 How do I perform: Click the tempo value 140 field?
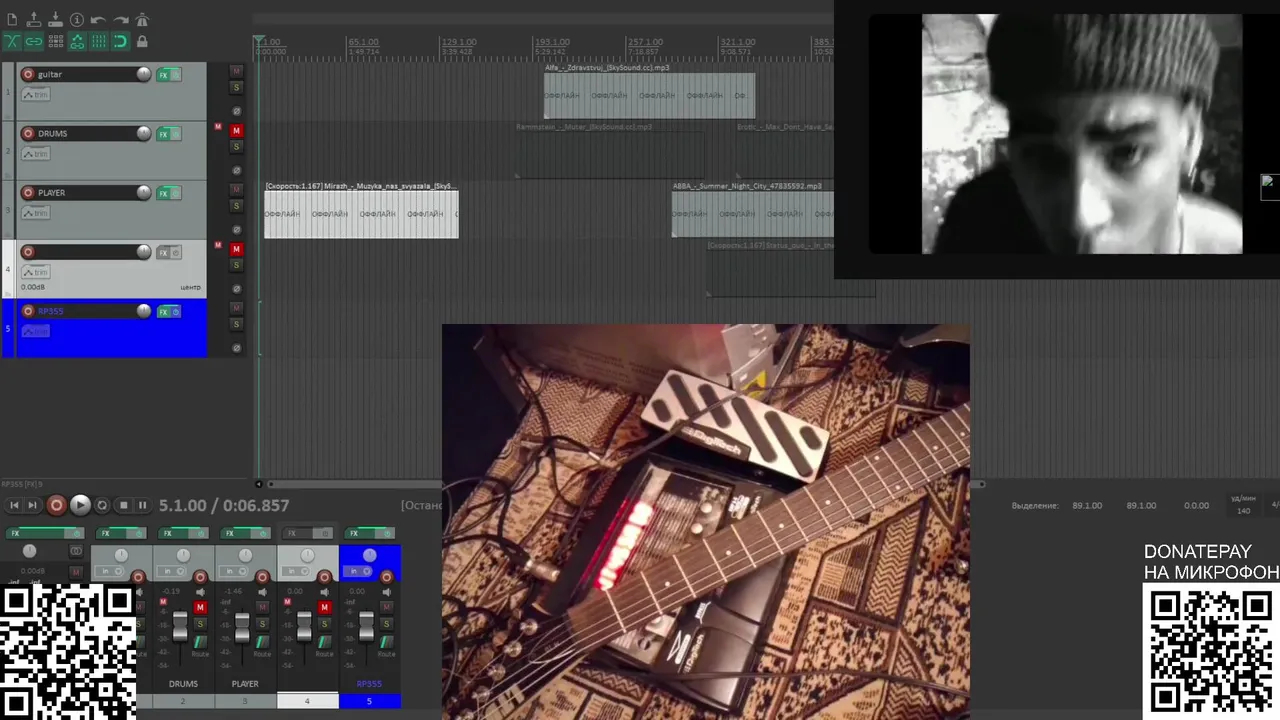tap(1243, 511)
